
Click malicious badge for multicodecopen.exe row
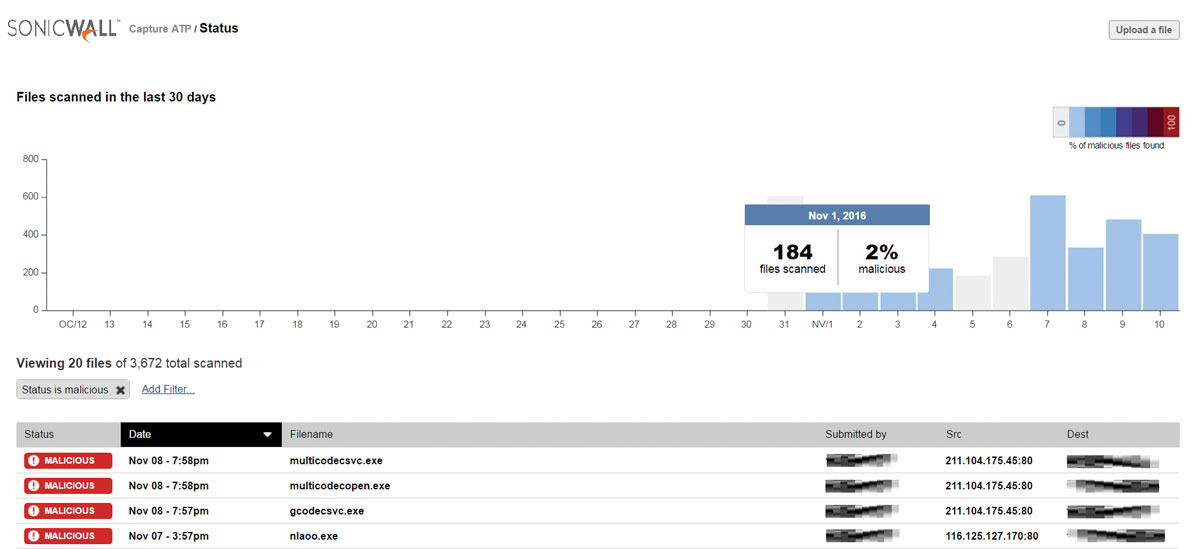tap(68, 486)
